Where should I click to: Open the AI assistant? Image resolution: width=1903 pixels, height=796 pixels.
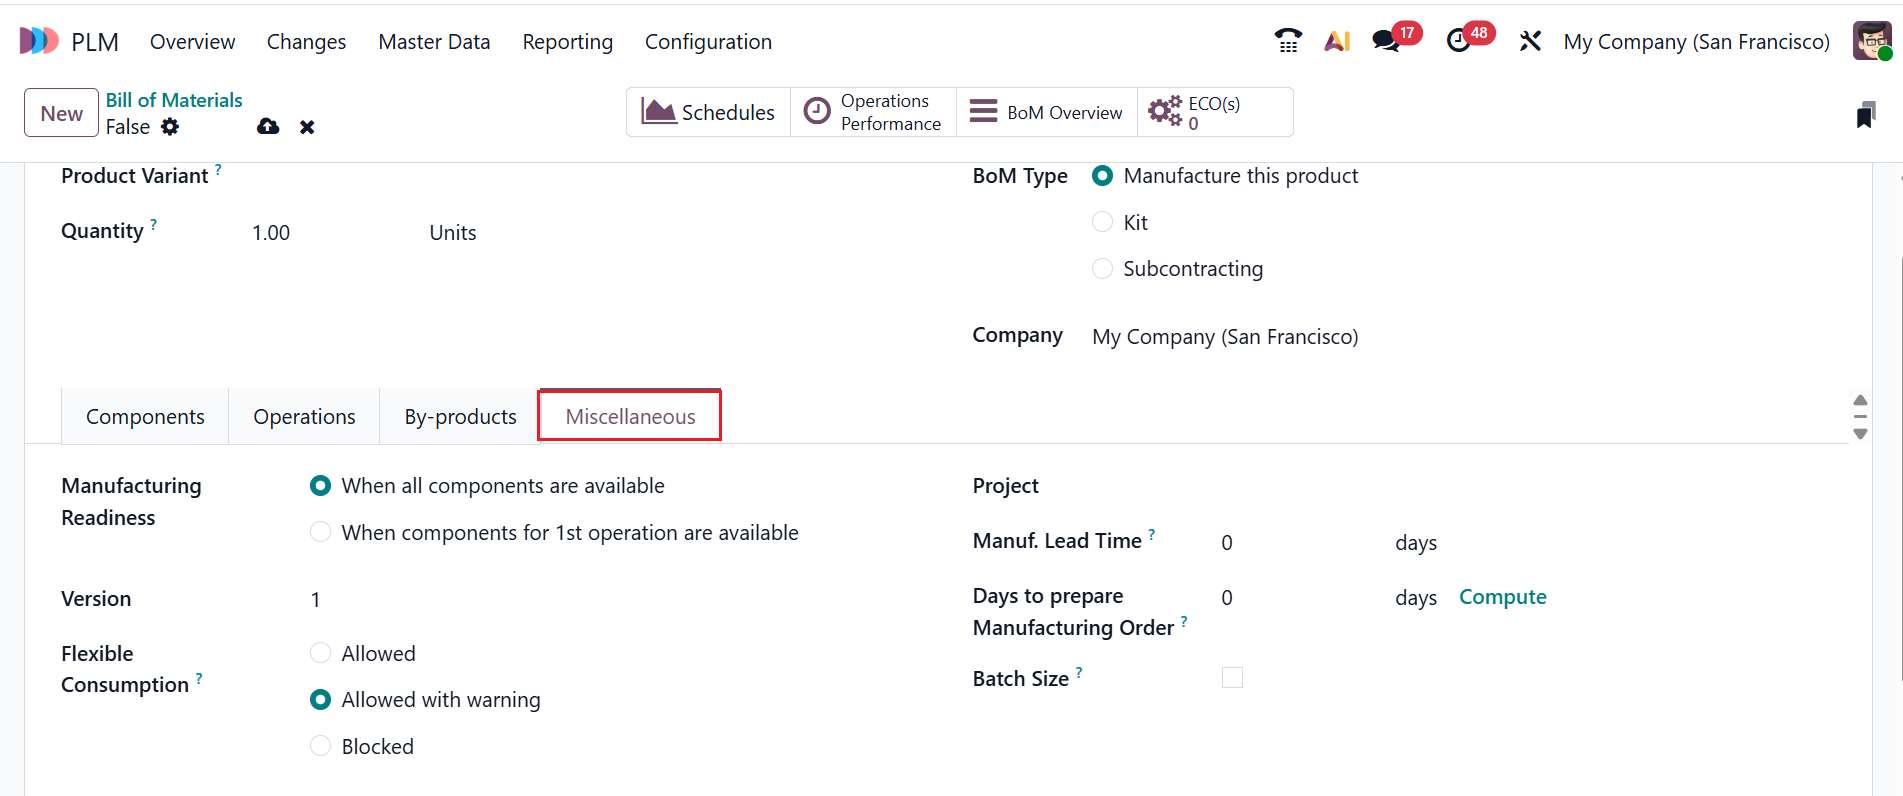tap(1337, 41)
